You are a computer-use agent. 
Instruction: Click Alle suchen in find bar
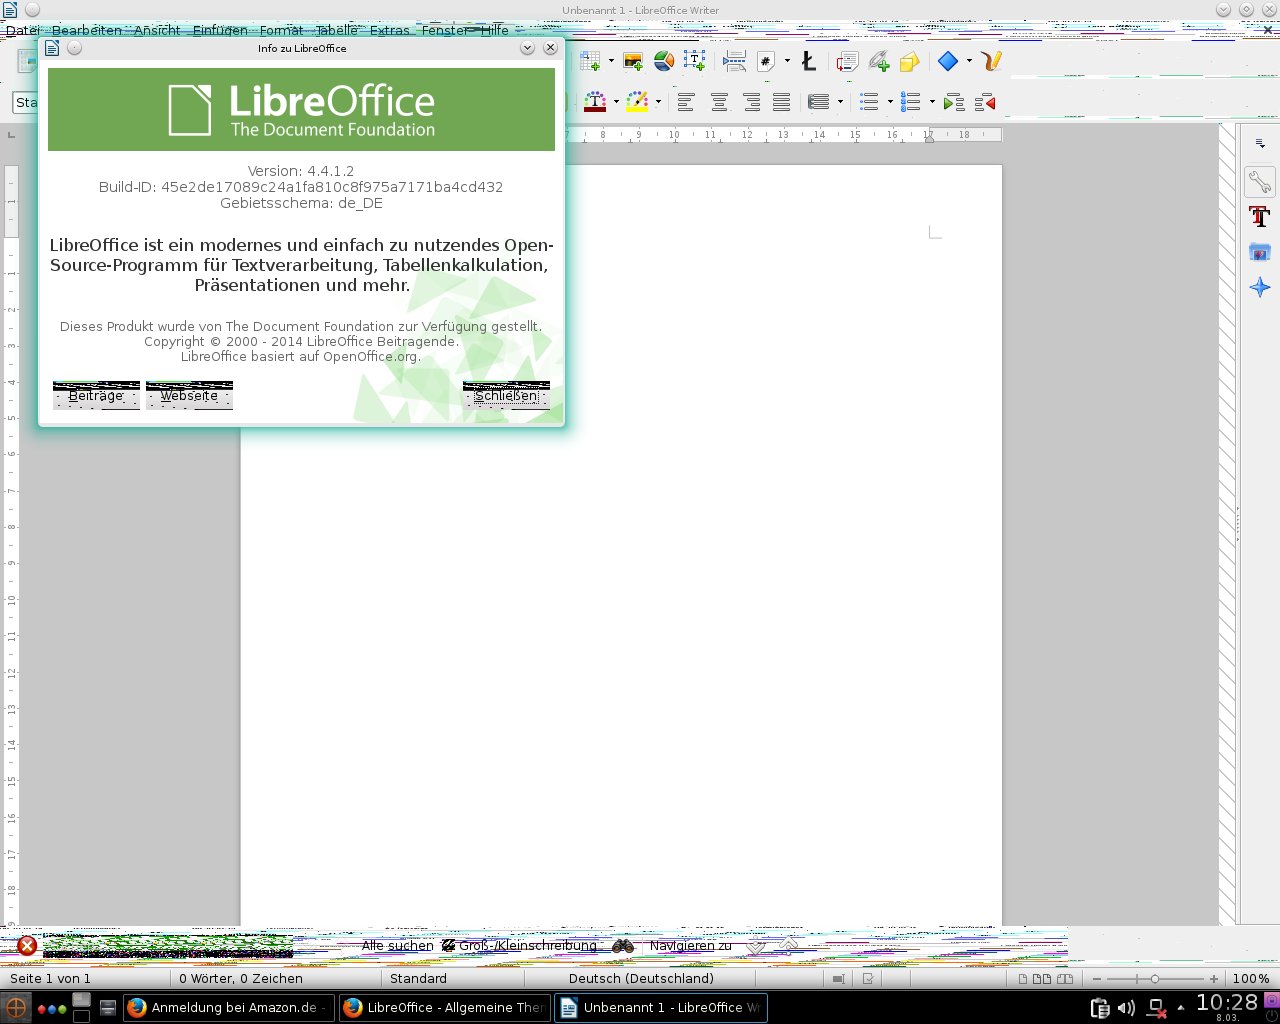[x=397, y=945]
